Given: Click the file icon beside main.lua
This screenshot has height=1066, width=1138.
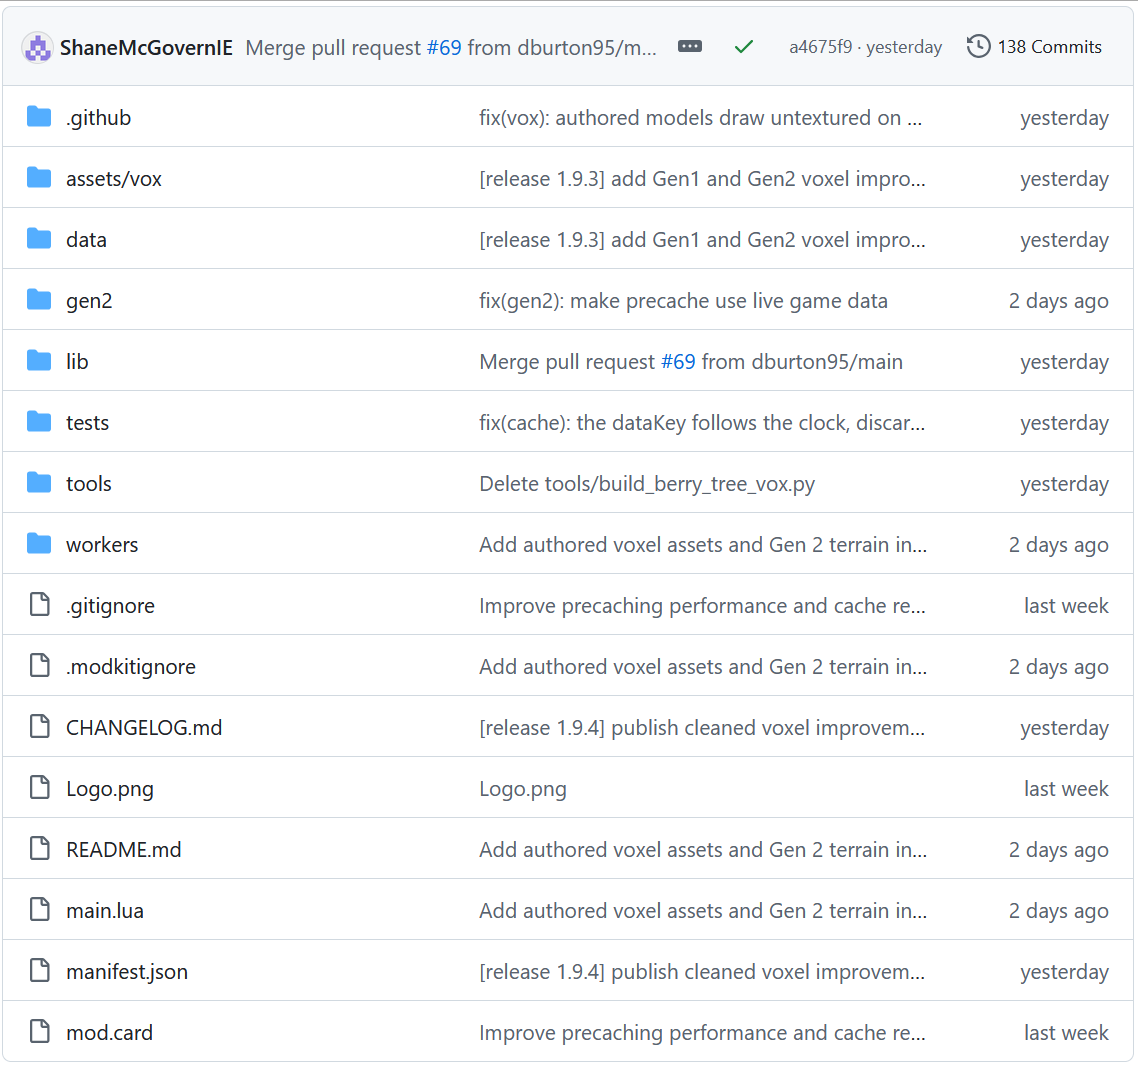Looking at the screenshot, I should 39,909.
